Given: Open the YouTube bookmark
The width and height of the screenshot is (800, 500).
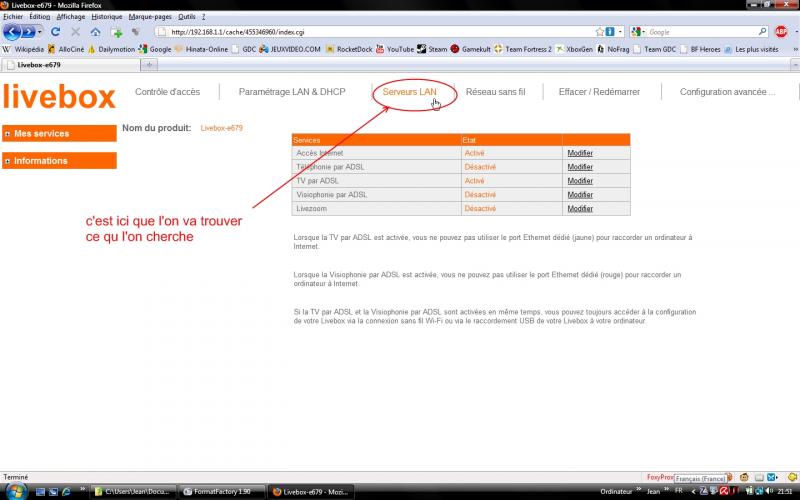Looking at the screenshot, I should [395, 49].
